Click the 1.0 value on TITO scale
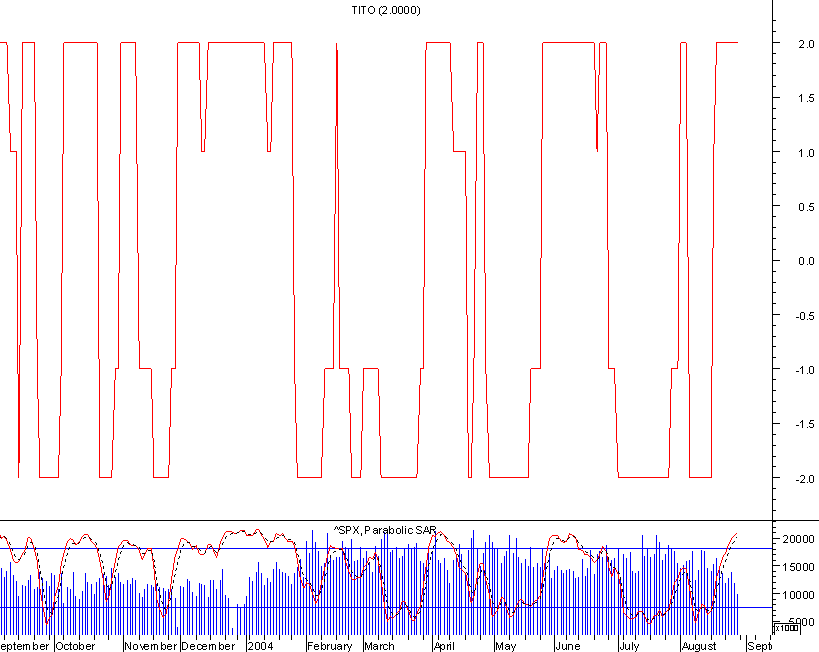Image resolution: width=819 pixels, height=652 pixels. coord(806,153)
